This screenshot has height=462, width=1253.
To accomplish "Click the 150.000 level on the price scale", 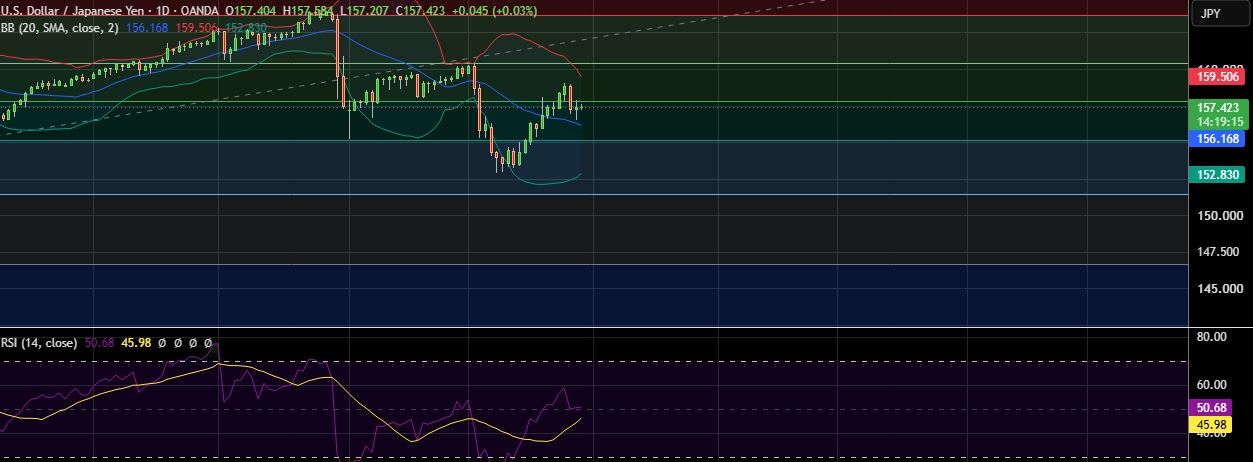I will (x=1218, y=216).
